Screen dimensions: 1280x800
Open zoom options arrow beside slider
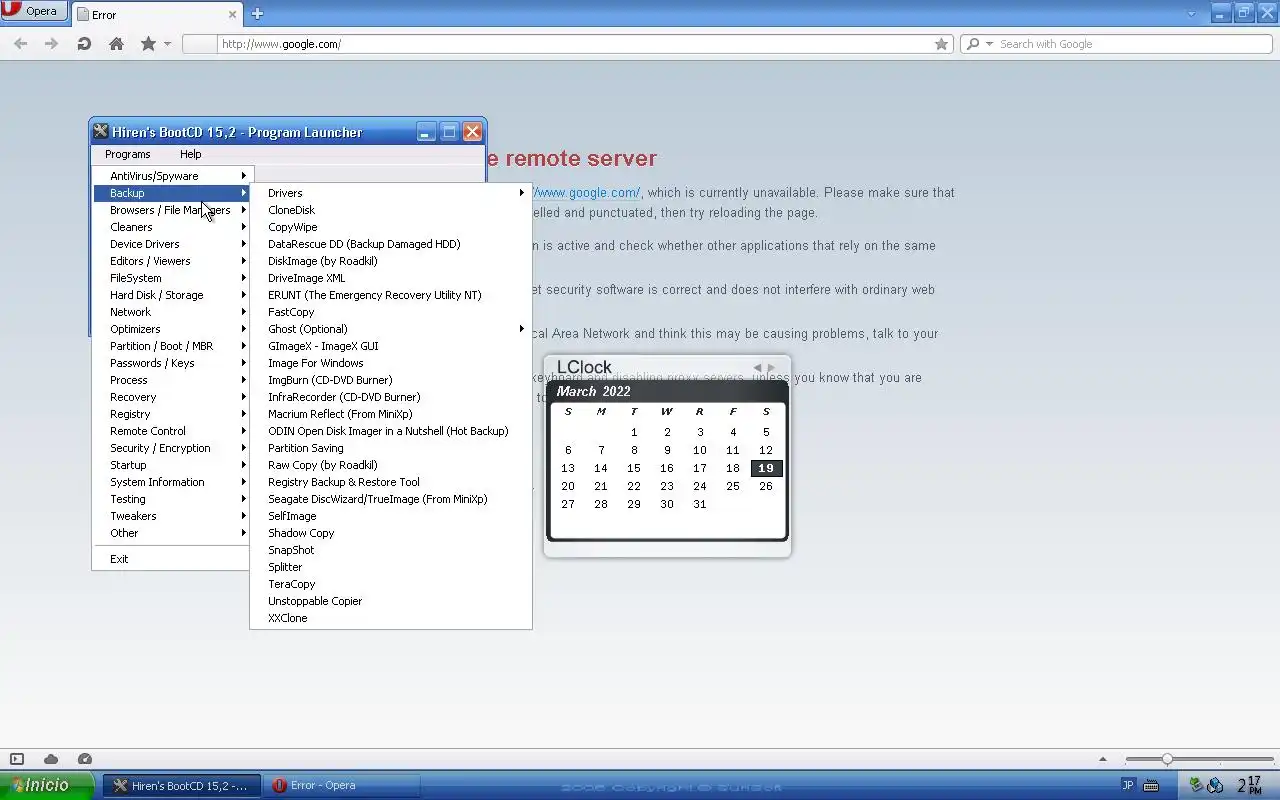(1103, 759)
